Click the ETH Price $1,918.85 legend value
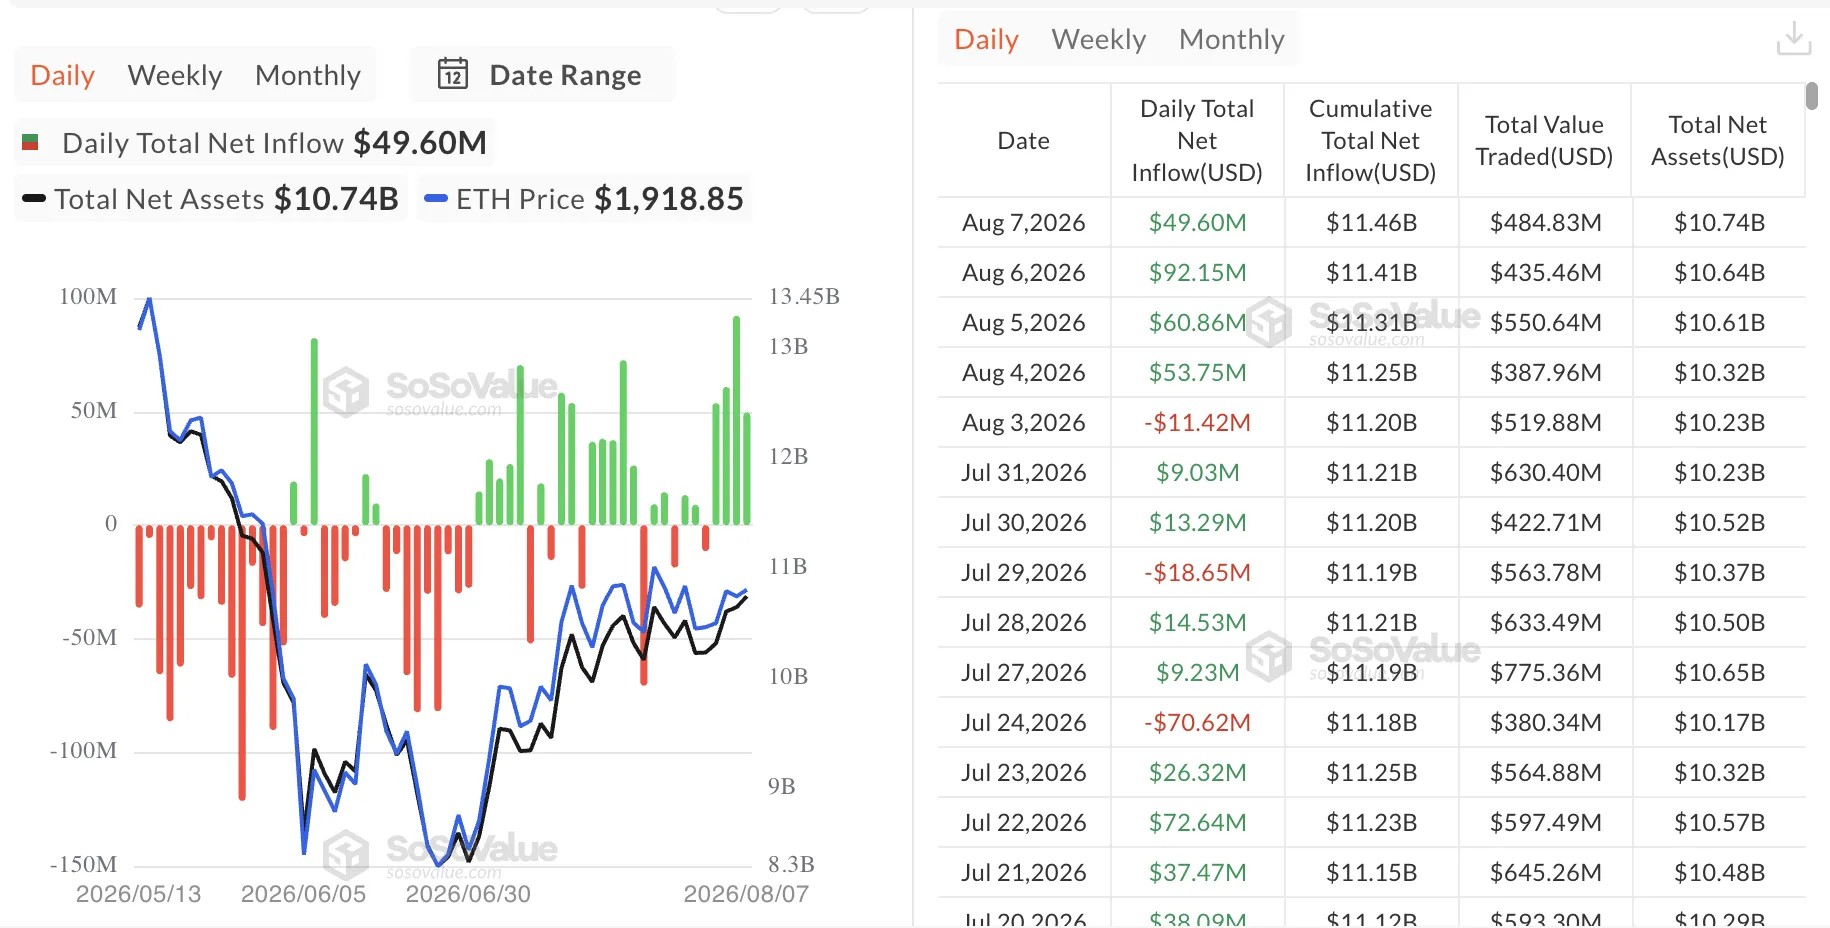Viewport: 1830px width, 928px height. click(669, 199)
